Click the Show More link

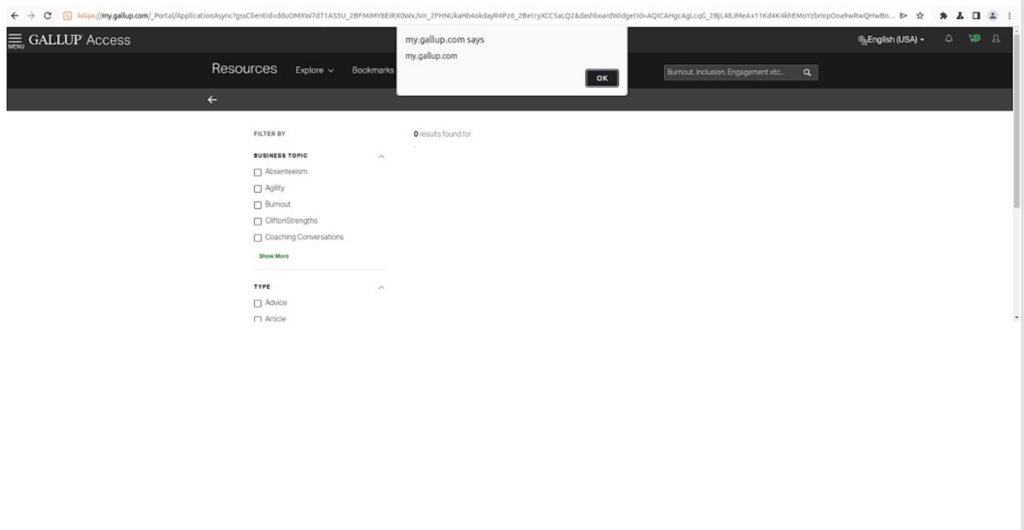(274, 256)
